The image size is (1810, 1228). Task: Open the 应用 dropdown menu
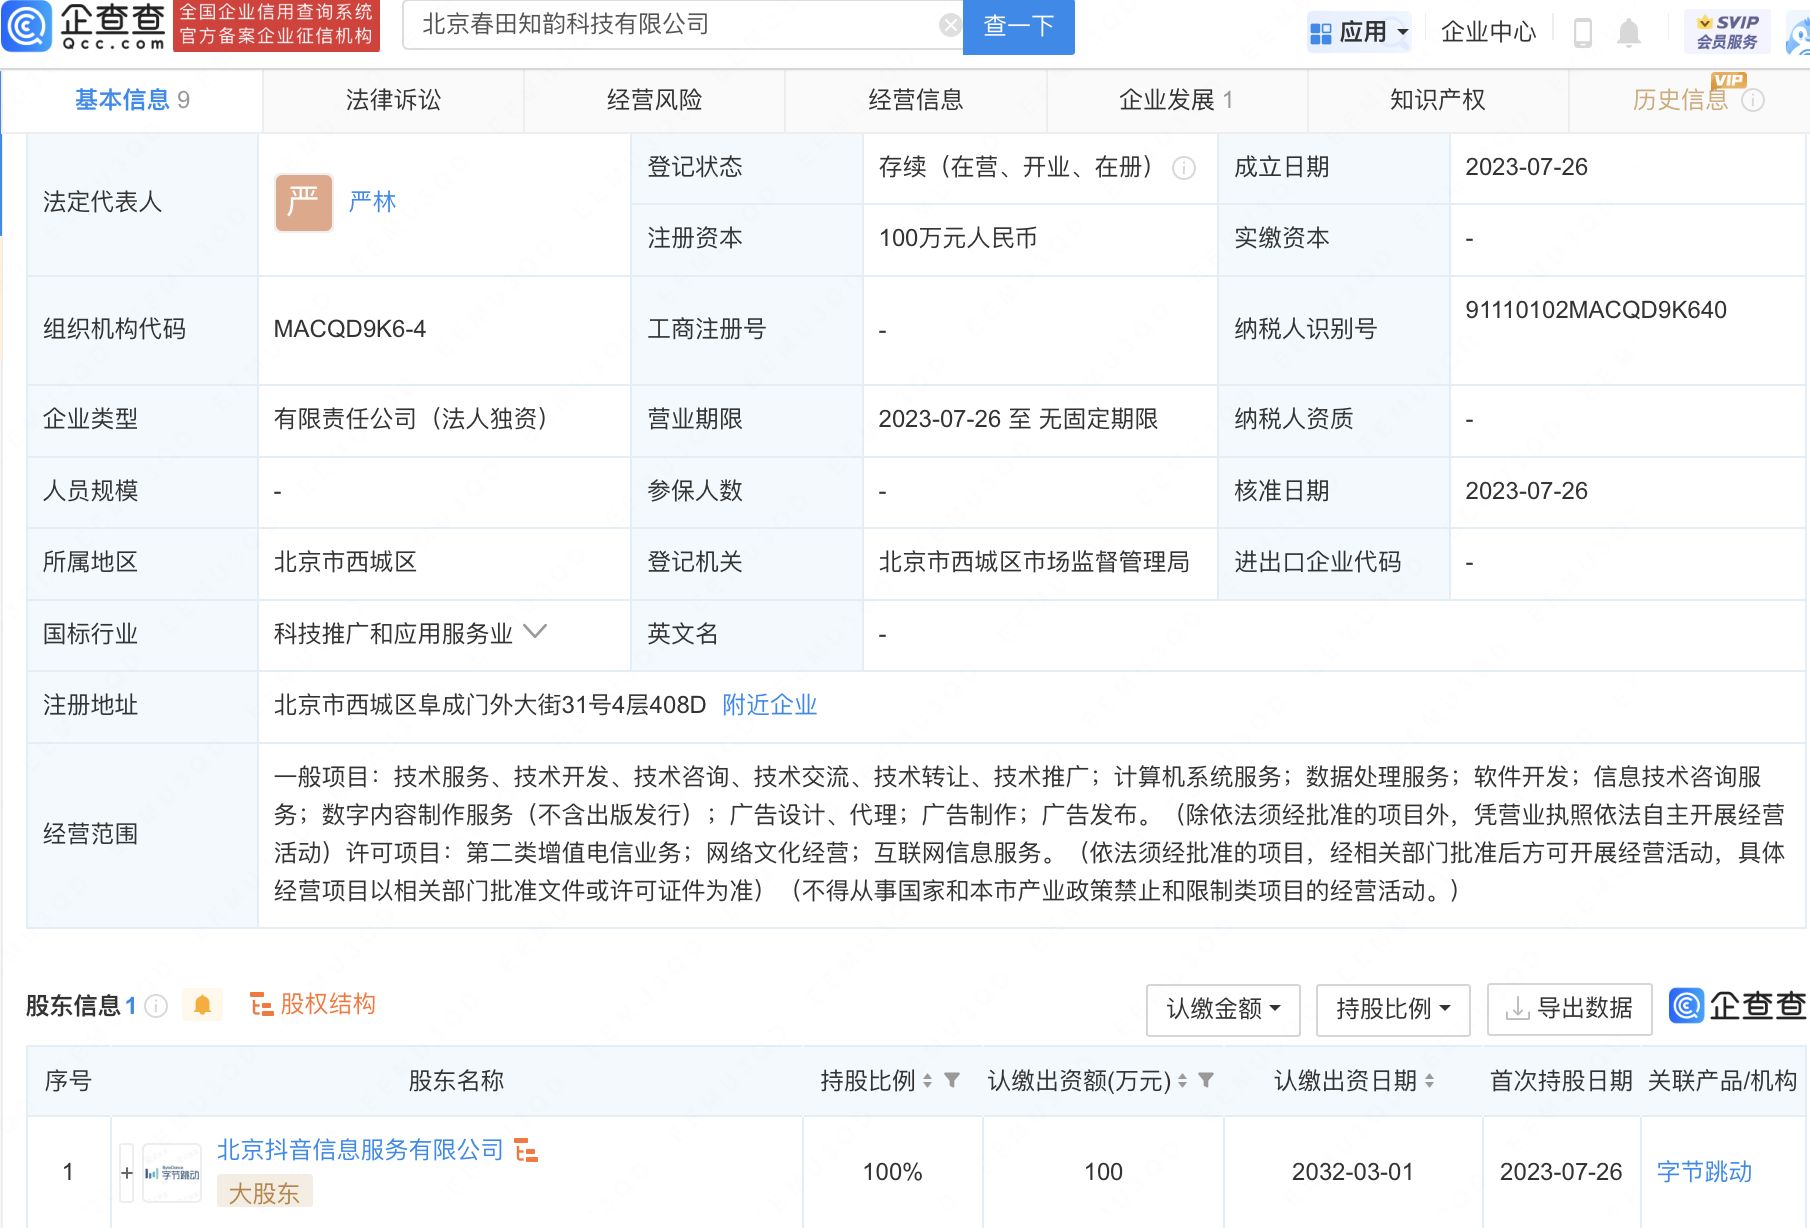[1360, 32]
